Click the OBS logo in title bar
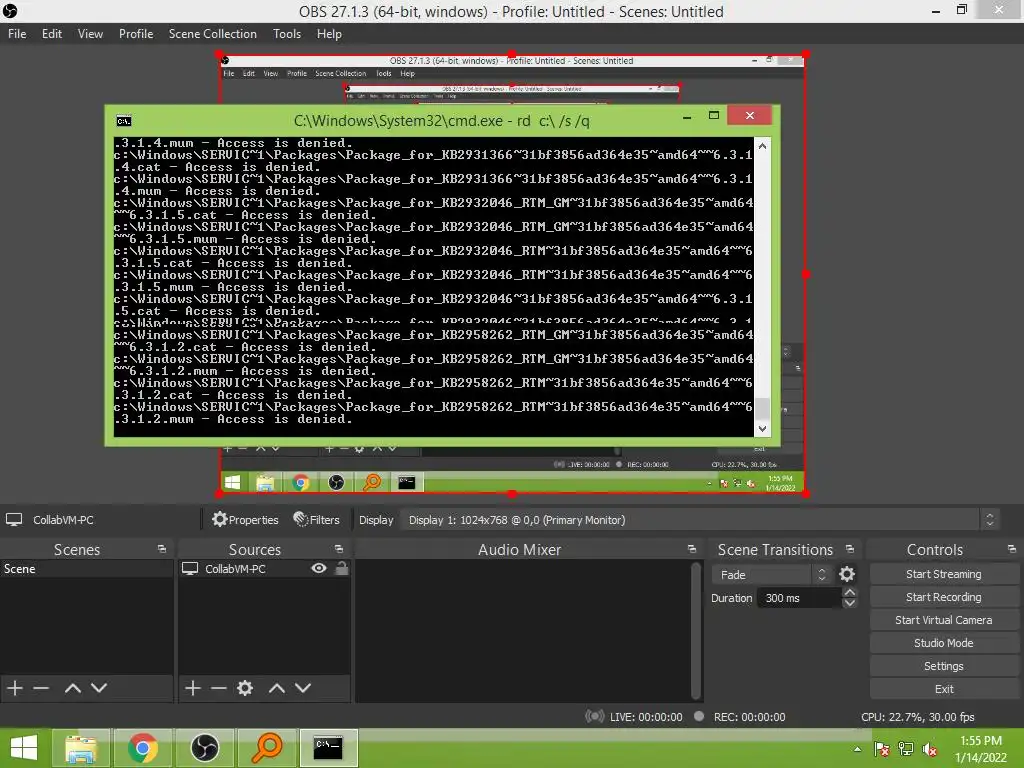The width and height of the screenshot is (1024, 768). pyautogui.click(x=10, y=11)
